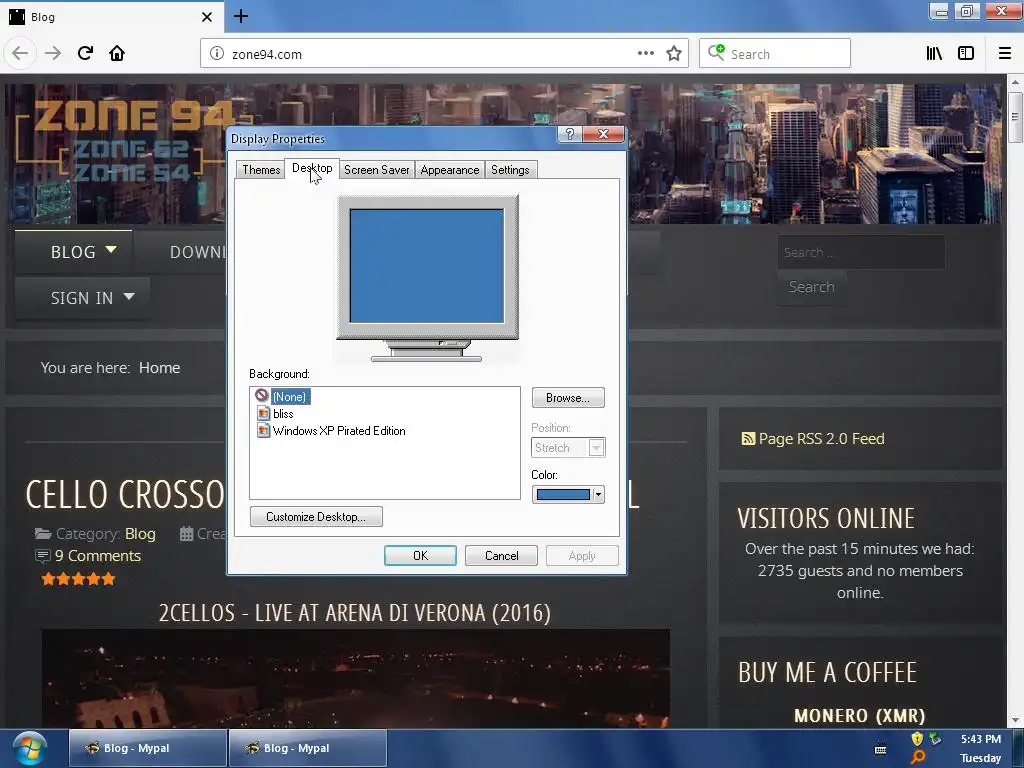The image size is (1024, 768).
Task: Click the orange magnifier tray icon
Action: (918, 758)
